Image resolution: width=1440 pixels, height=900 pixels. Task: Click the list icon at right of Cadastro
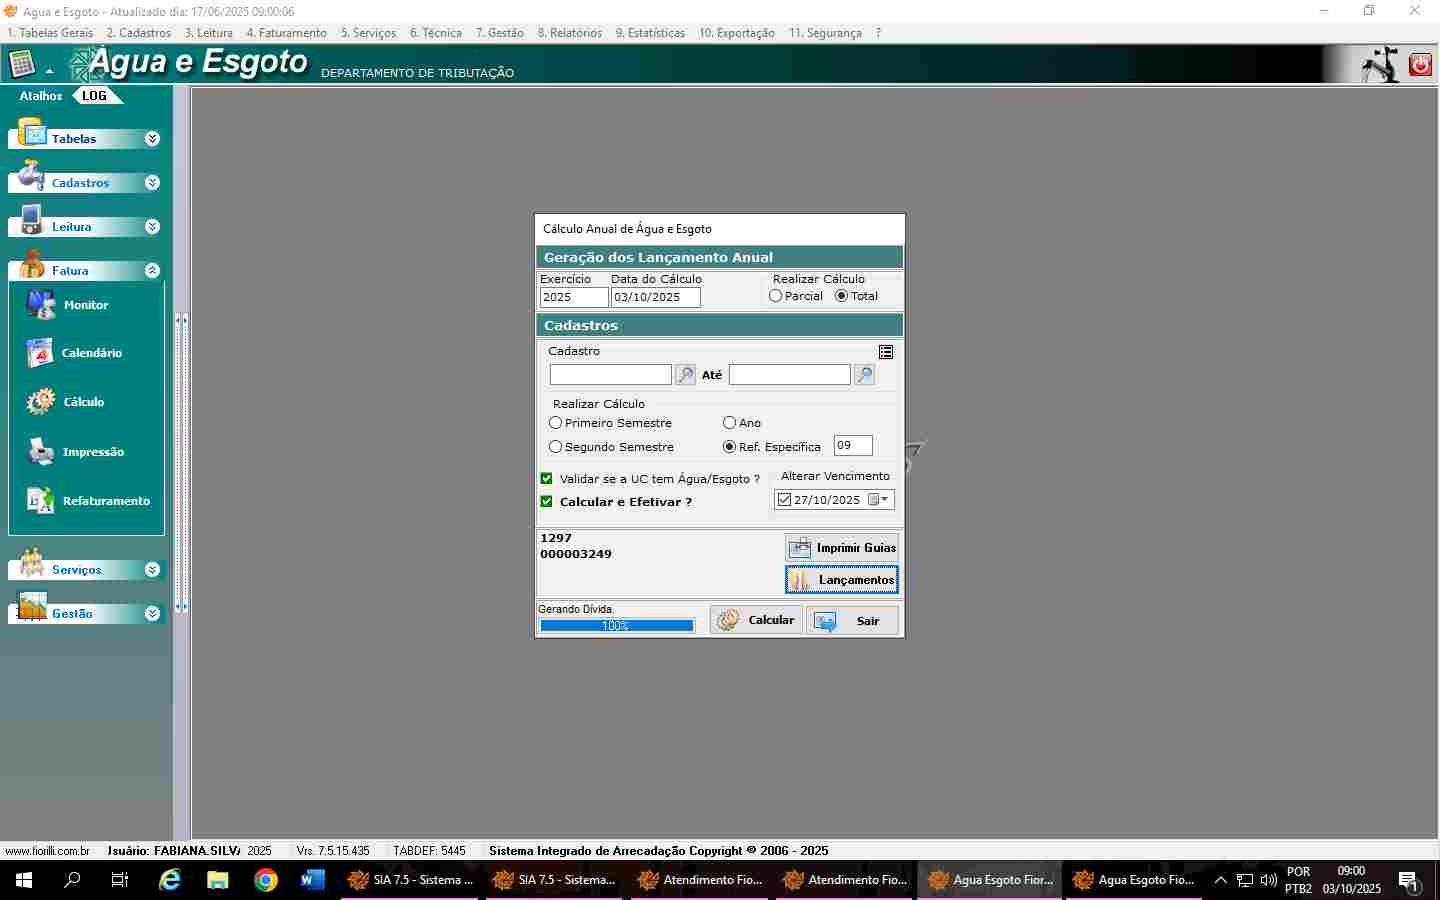click(886, 352)
